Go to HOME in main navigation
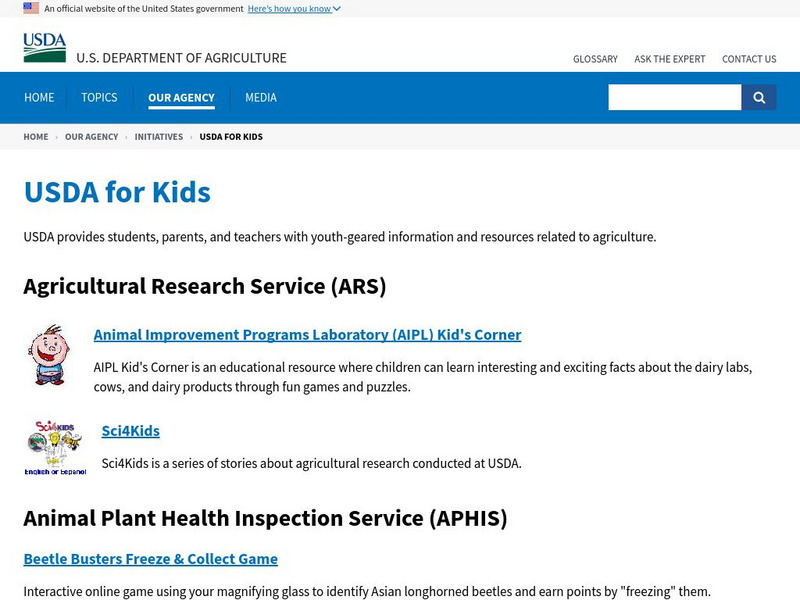The width and height of the screenshot is (800, 600). (39, 97)
